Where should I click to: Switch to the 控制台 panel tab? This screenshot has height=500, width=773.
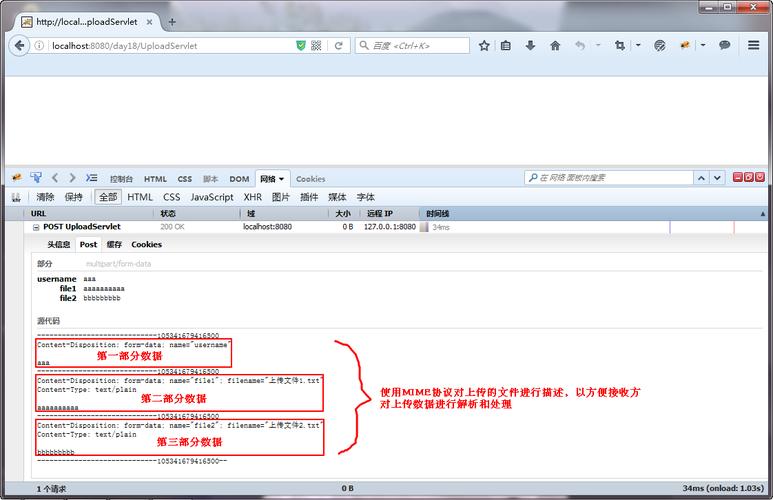tap(121, 179)
